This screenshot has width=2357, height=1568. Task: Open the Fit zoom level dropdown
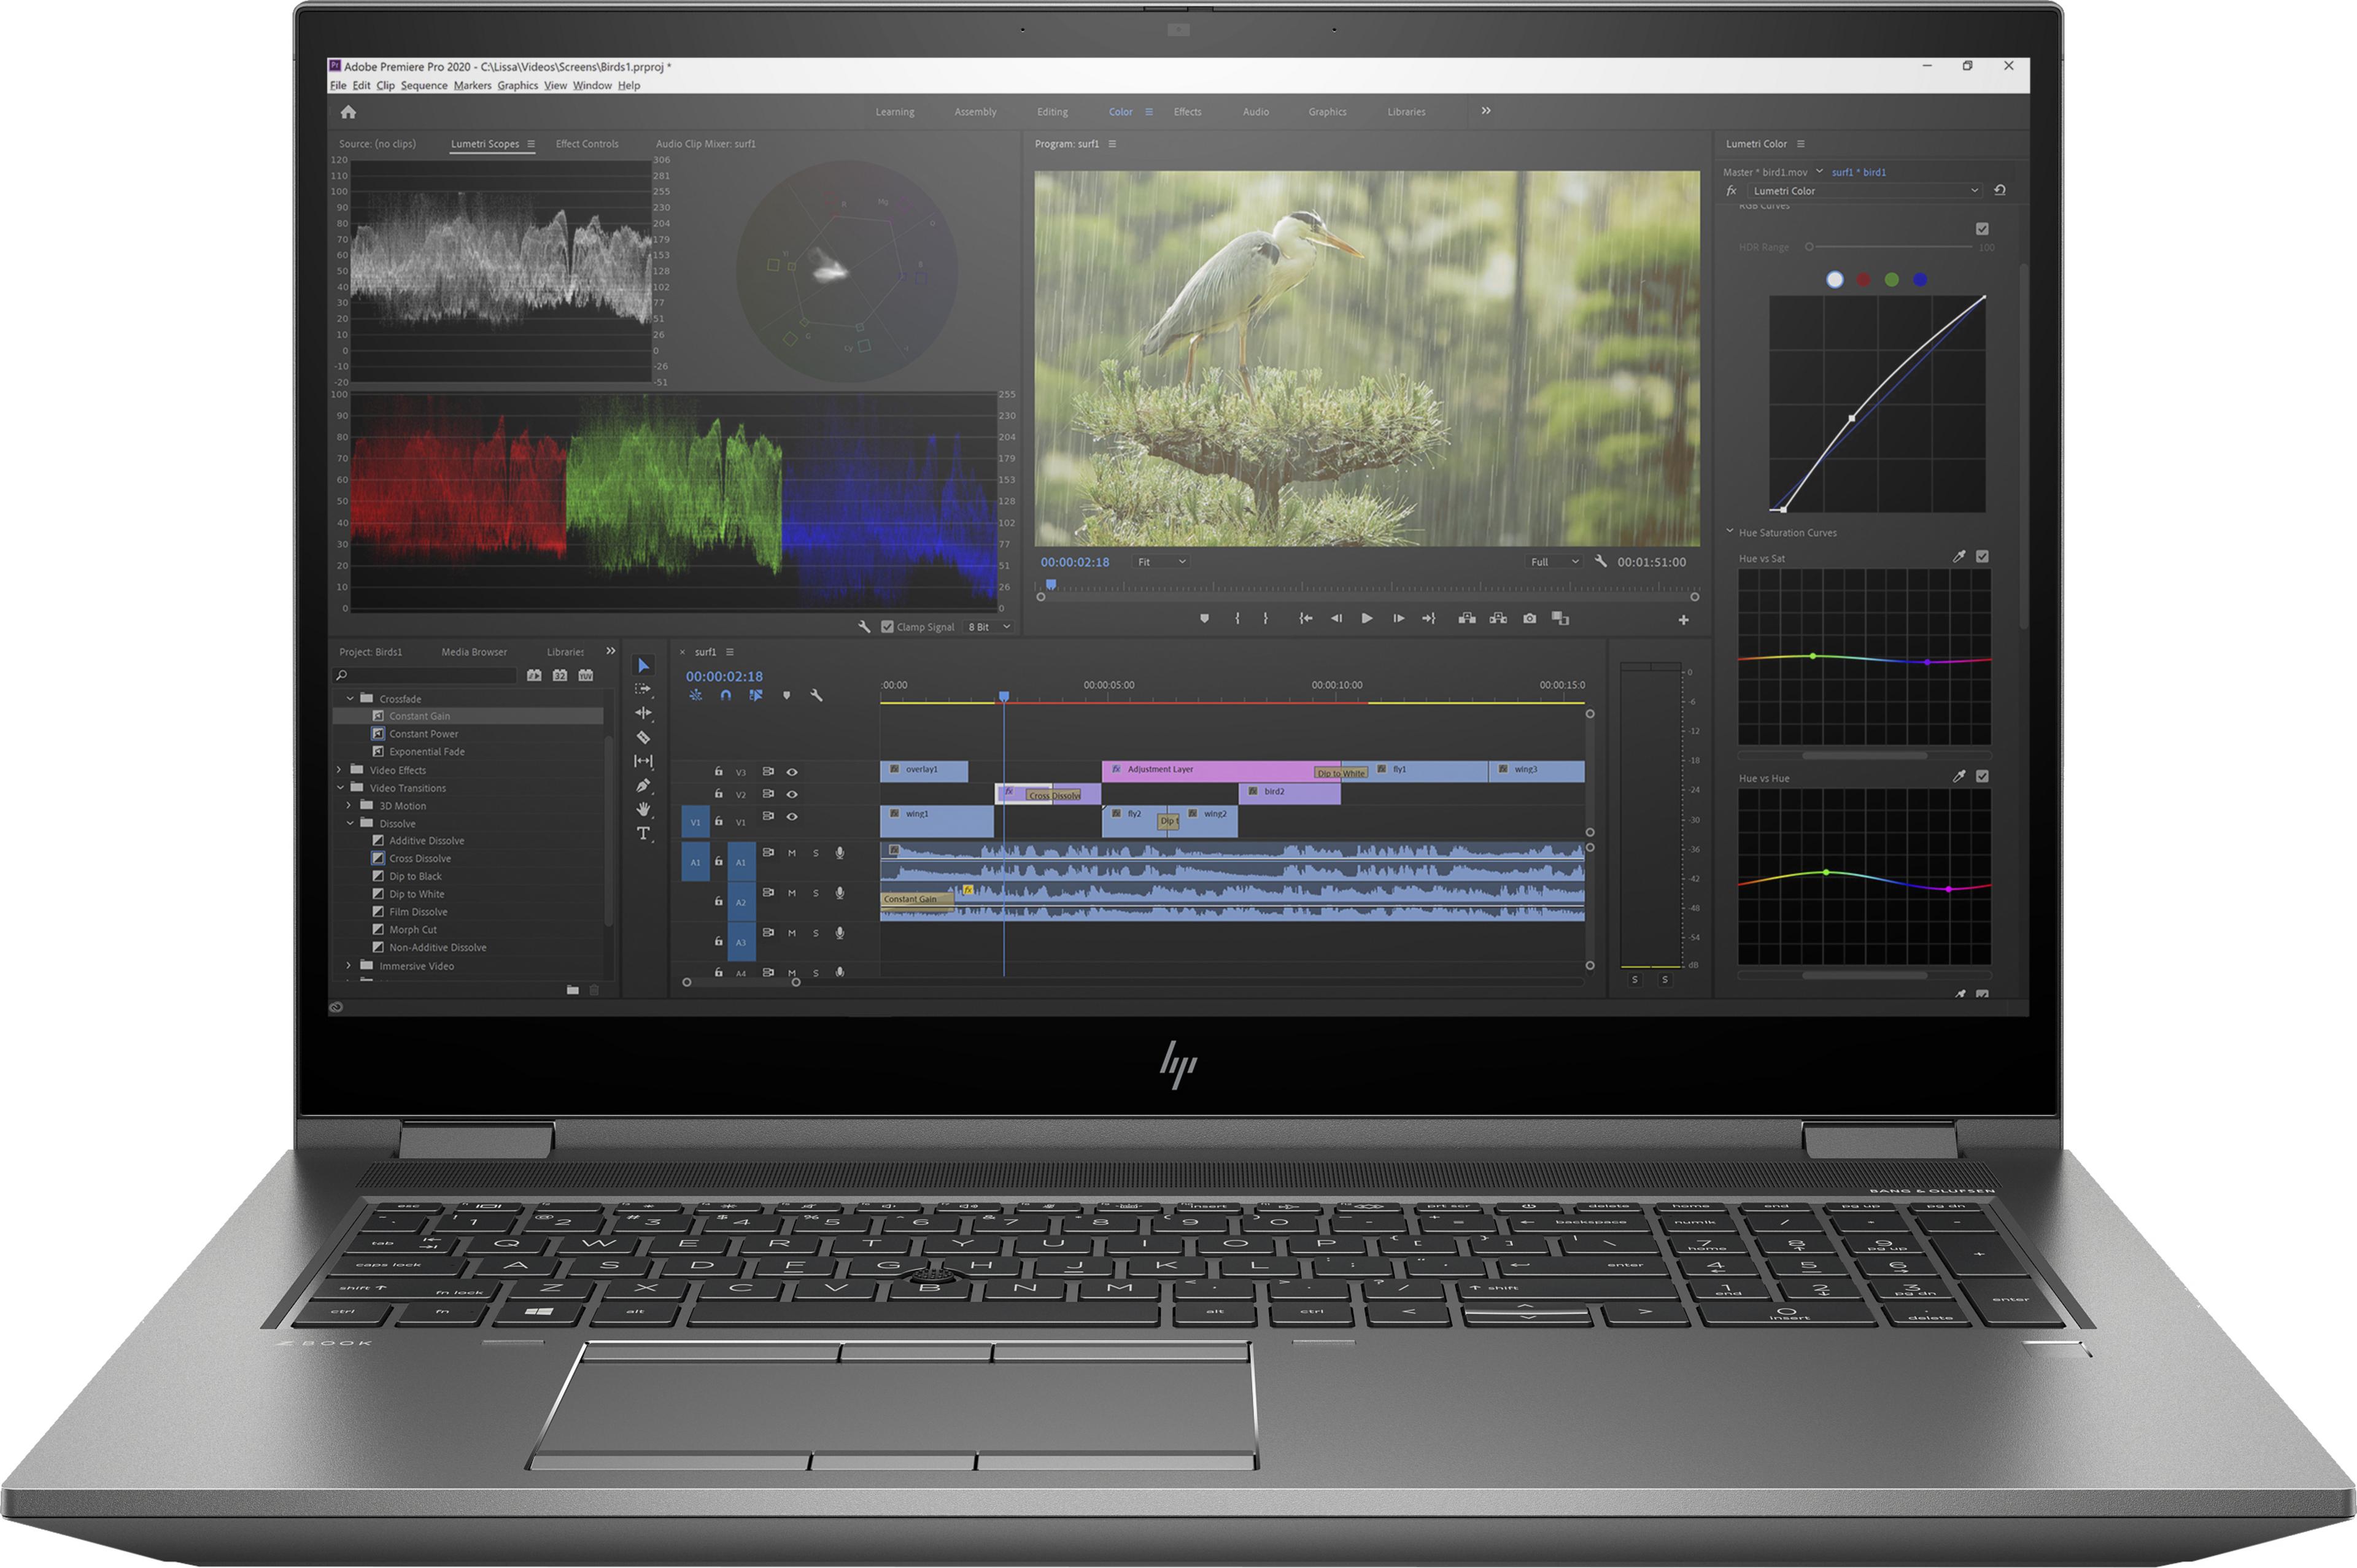(1161, 562)
